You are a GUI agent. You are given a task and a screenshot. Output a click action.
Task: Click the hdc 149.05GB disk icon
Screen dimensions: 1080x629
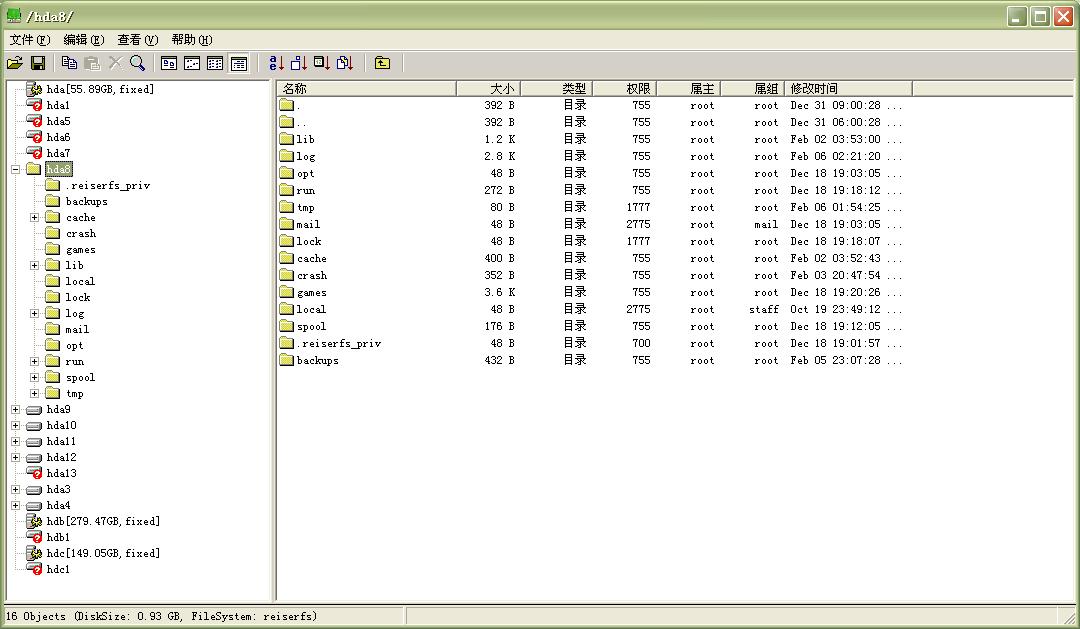point(34,553)
